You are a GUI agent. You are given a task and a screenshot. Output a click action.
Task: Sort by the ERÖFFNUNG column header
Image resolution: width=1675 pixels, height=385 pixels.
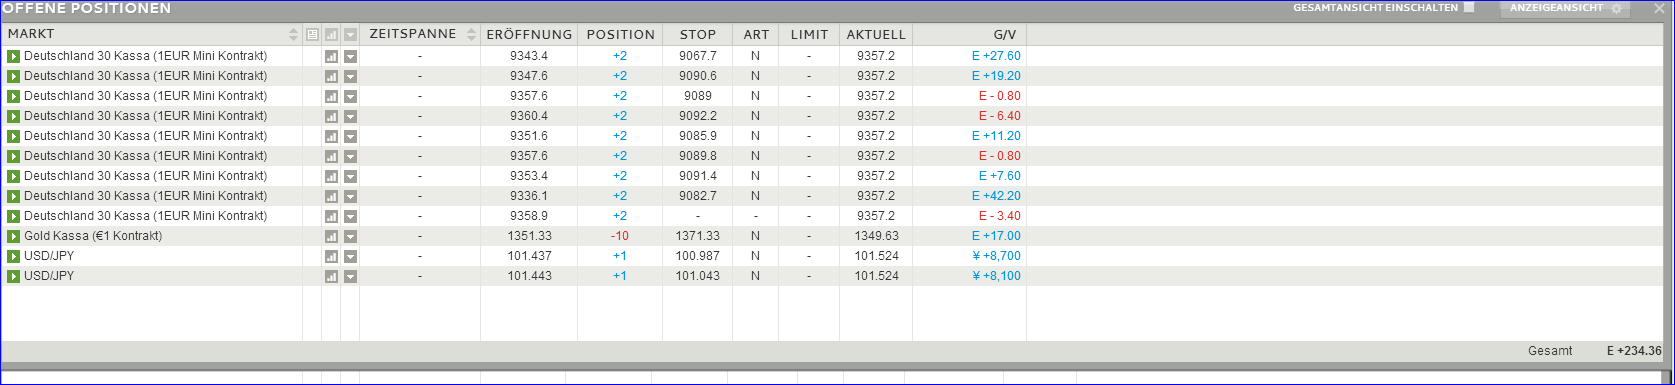click(529, 34)
